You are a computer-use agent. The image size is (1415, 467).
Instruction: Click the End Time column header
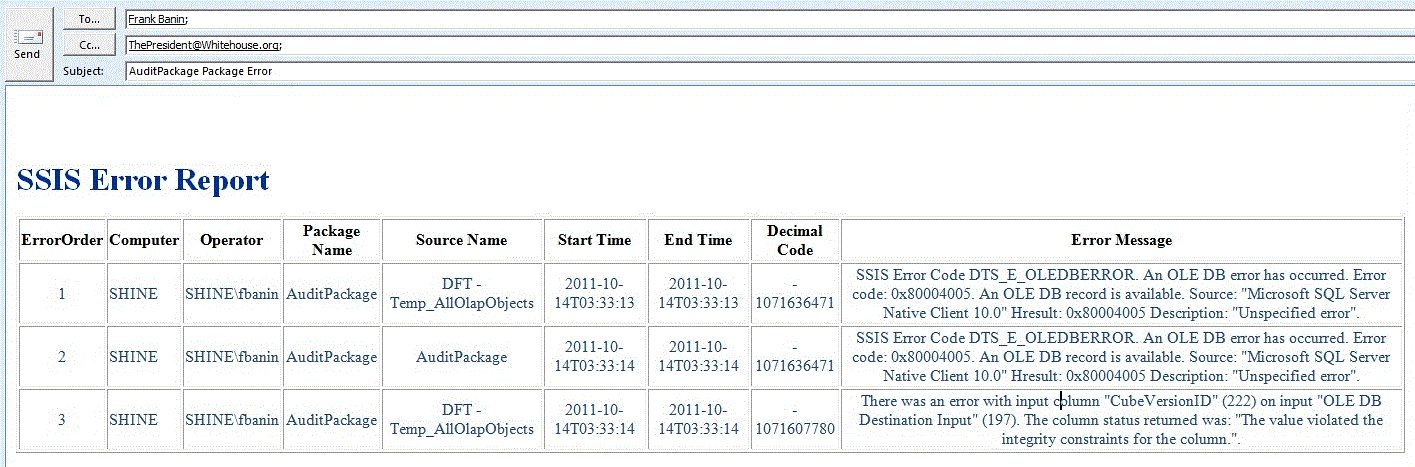pyautogui.click(x=698, y=240)
